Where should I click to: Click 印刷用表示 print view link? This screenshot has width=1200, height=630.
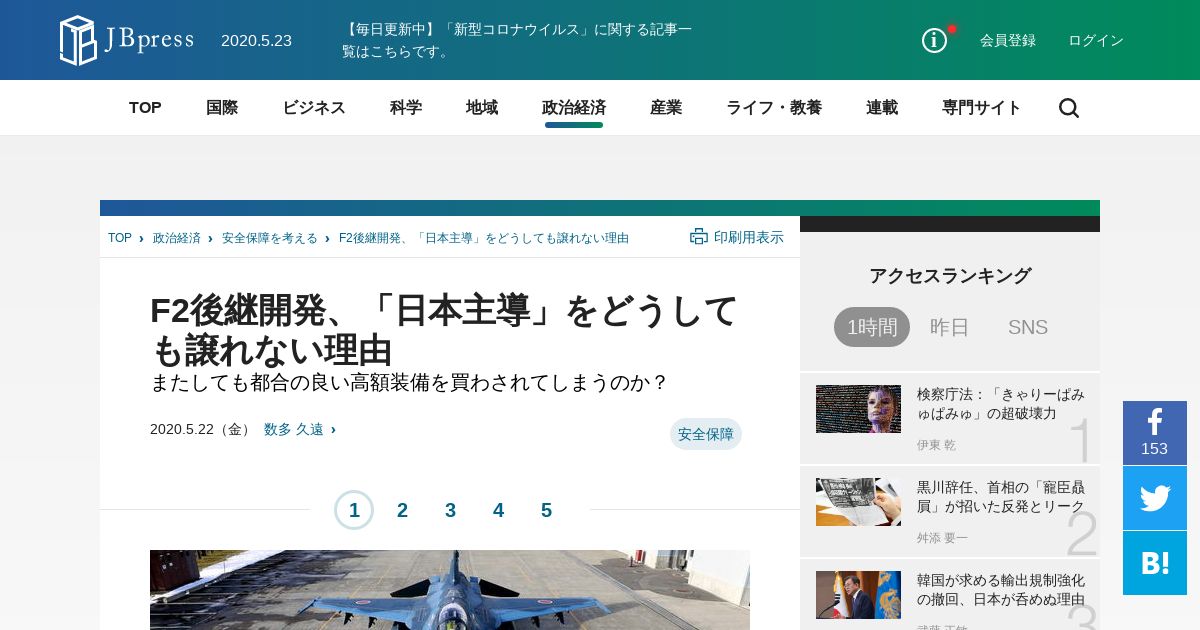point(749,237)
